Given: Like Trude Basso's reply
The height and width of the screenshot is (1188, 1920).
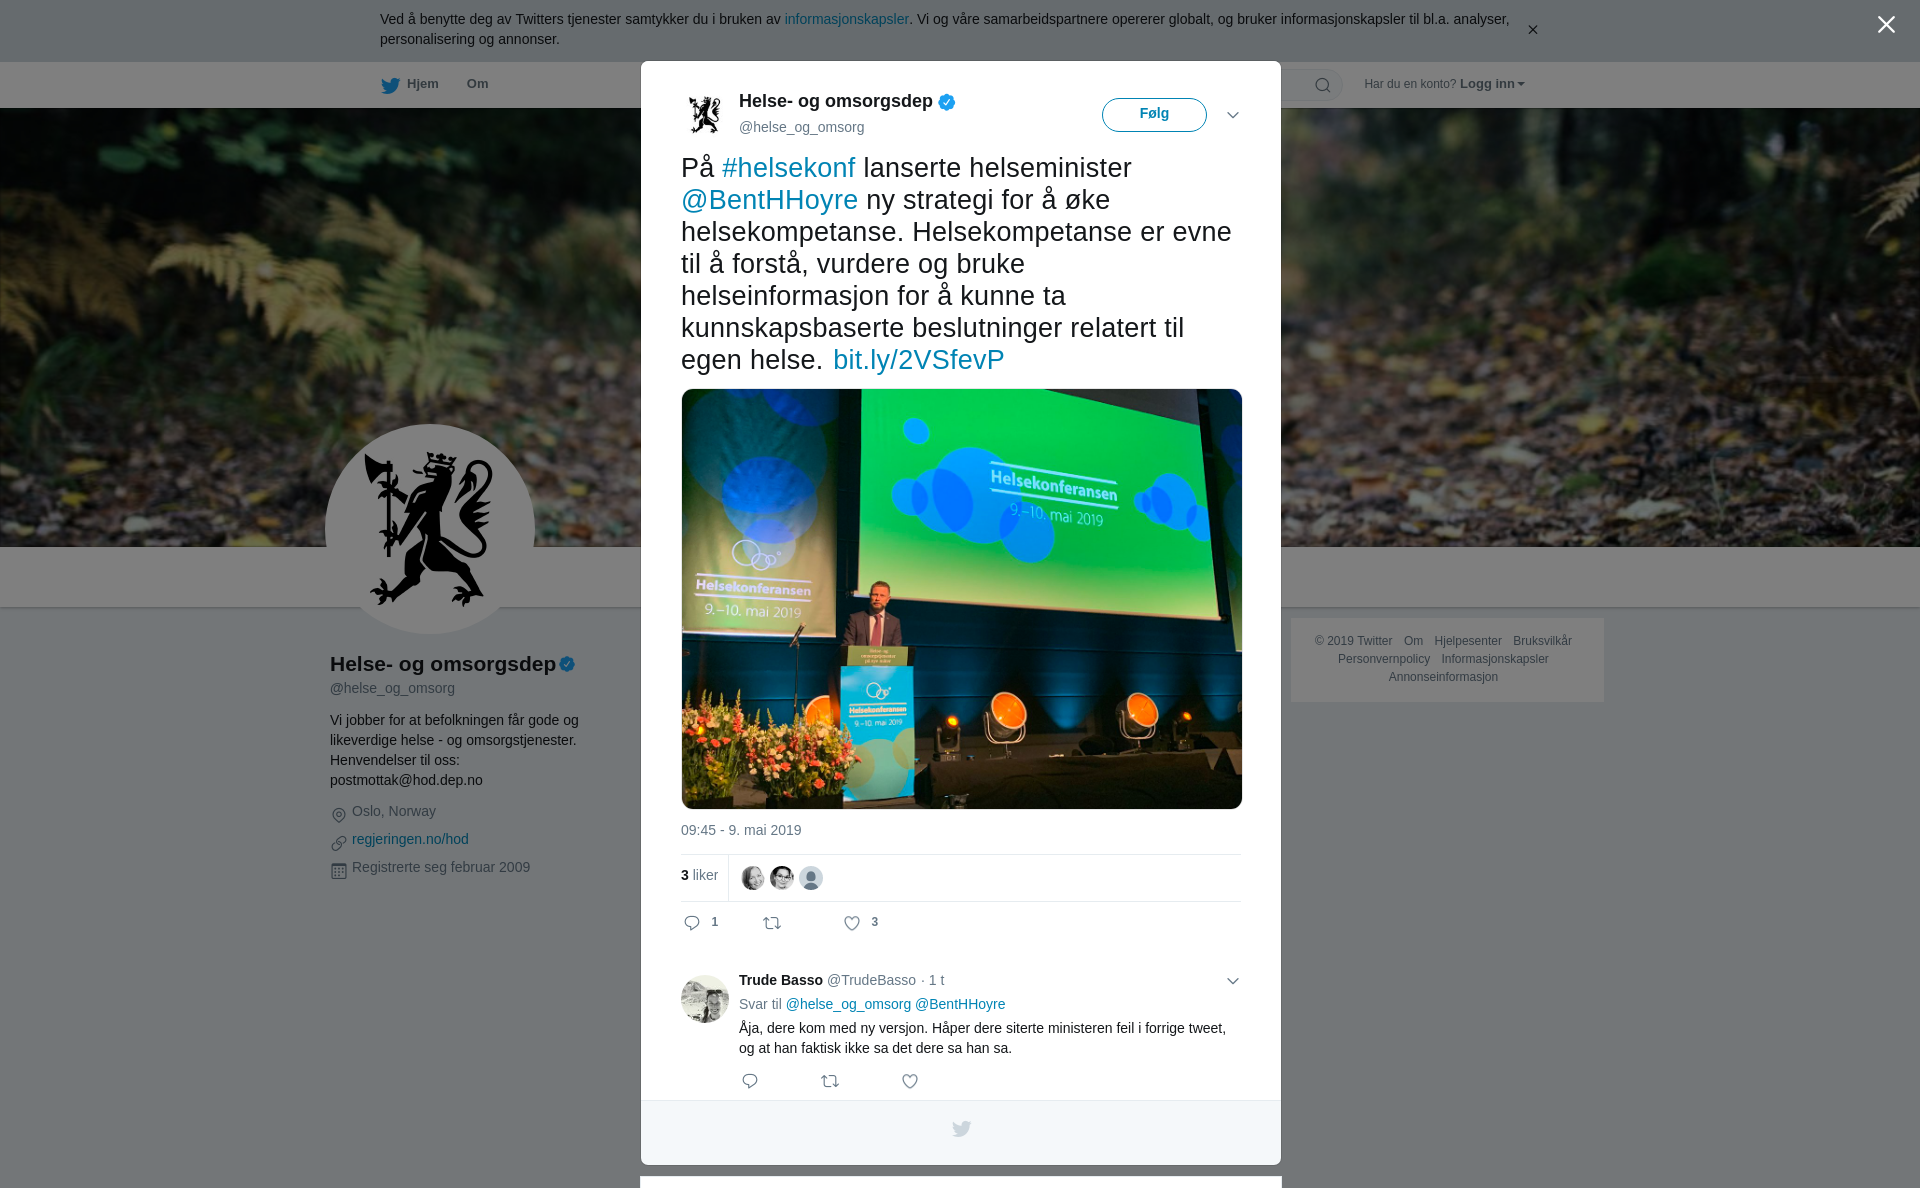Looking at the screenshot, I should [x=910, y=1081].
